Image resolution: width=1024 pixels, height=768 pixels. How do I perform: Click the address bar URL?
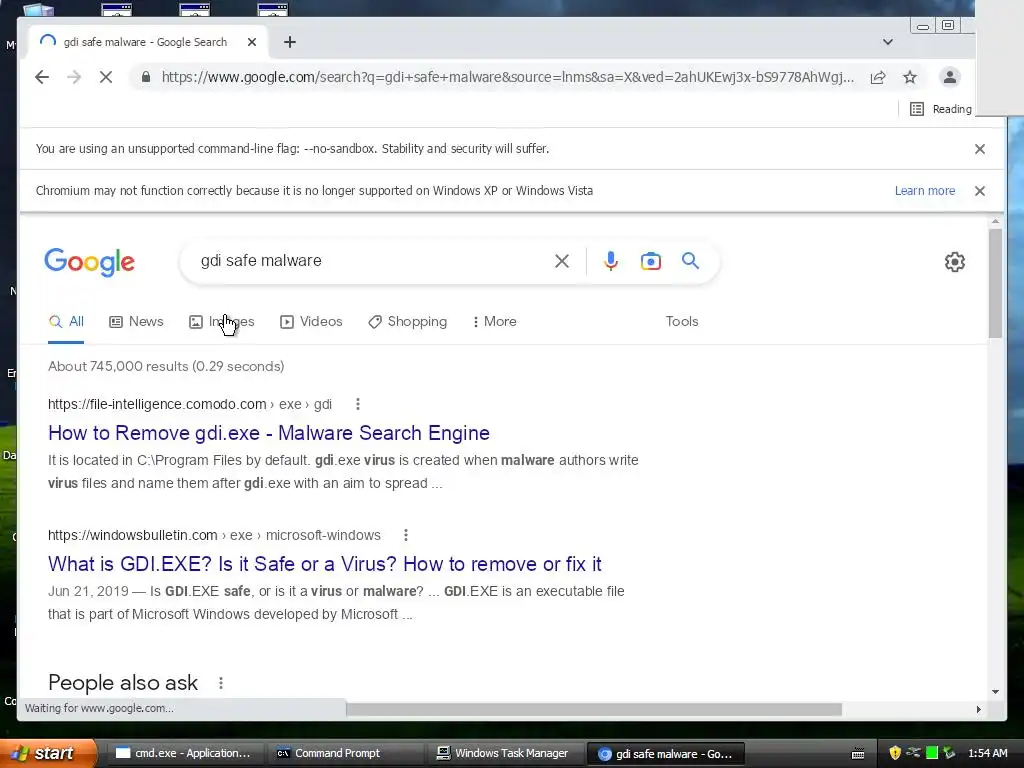point(507,77)
